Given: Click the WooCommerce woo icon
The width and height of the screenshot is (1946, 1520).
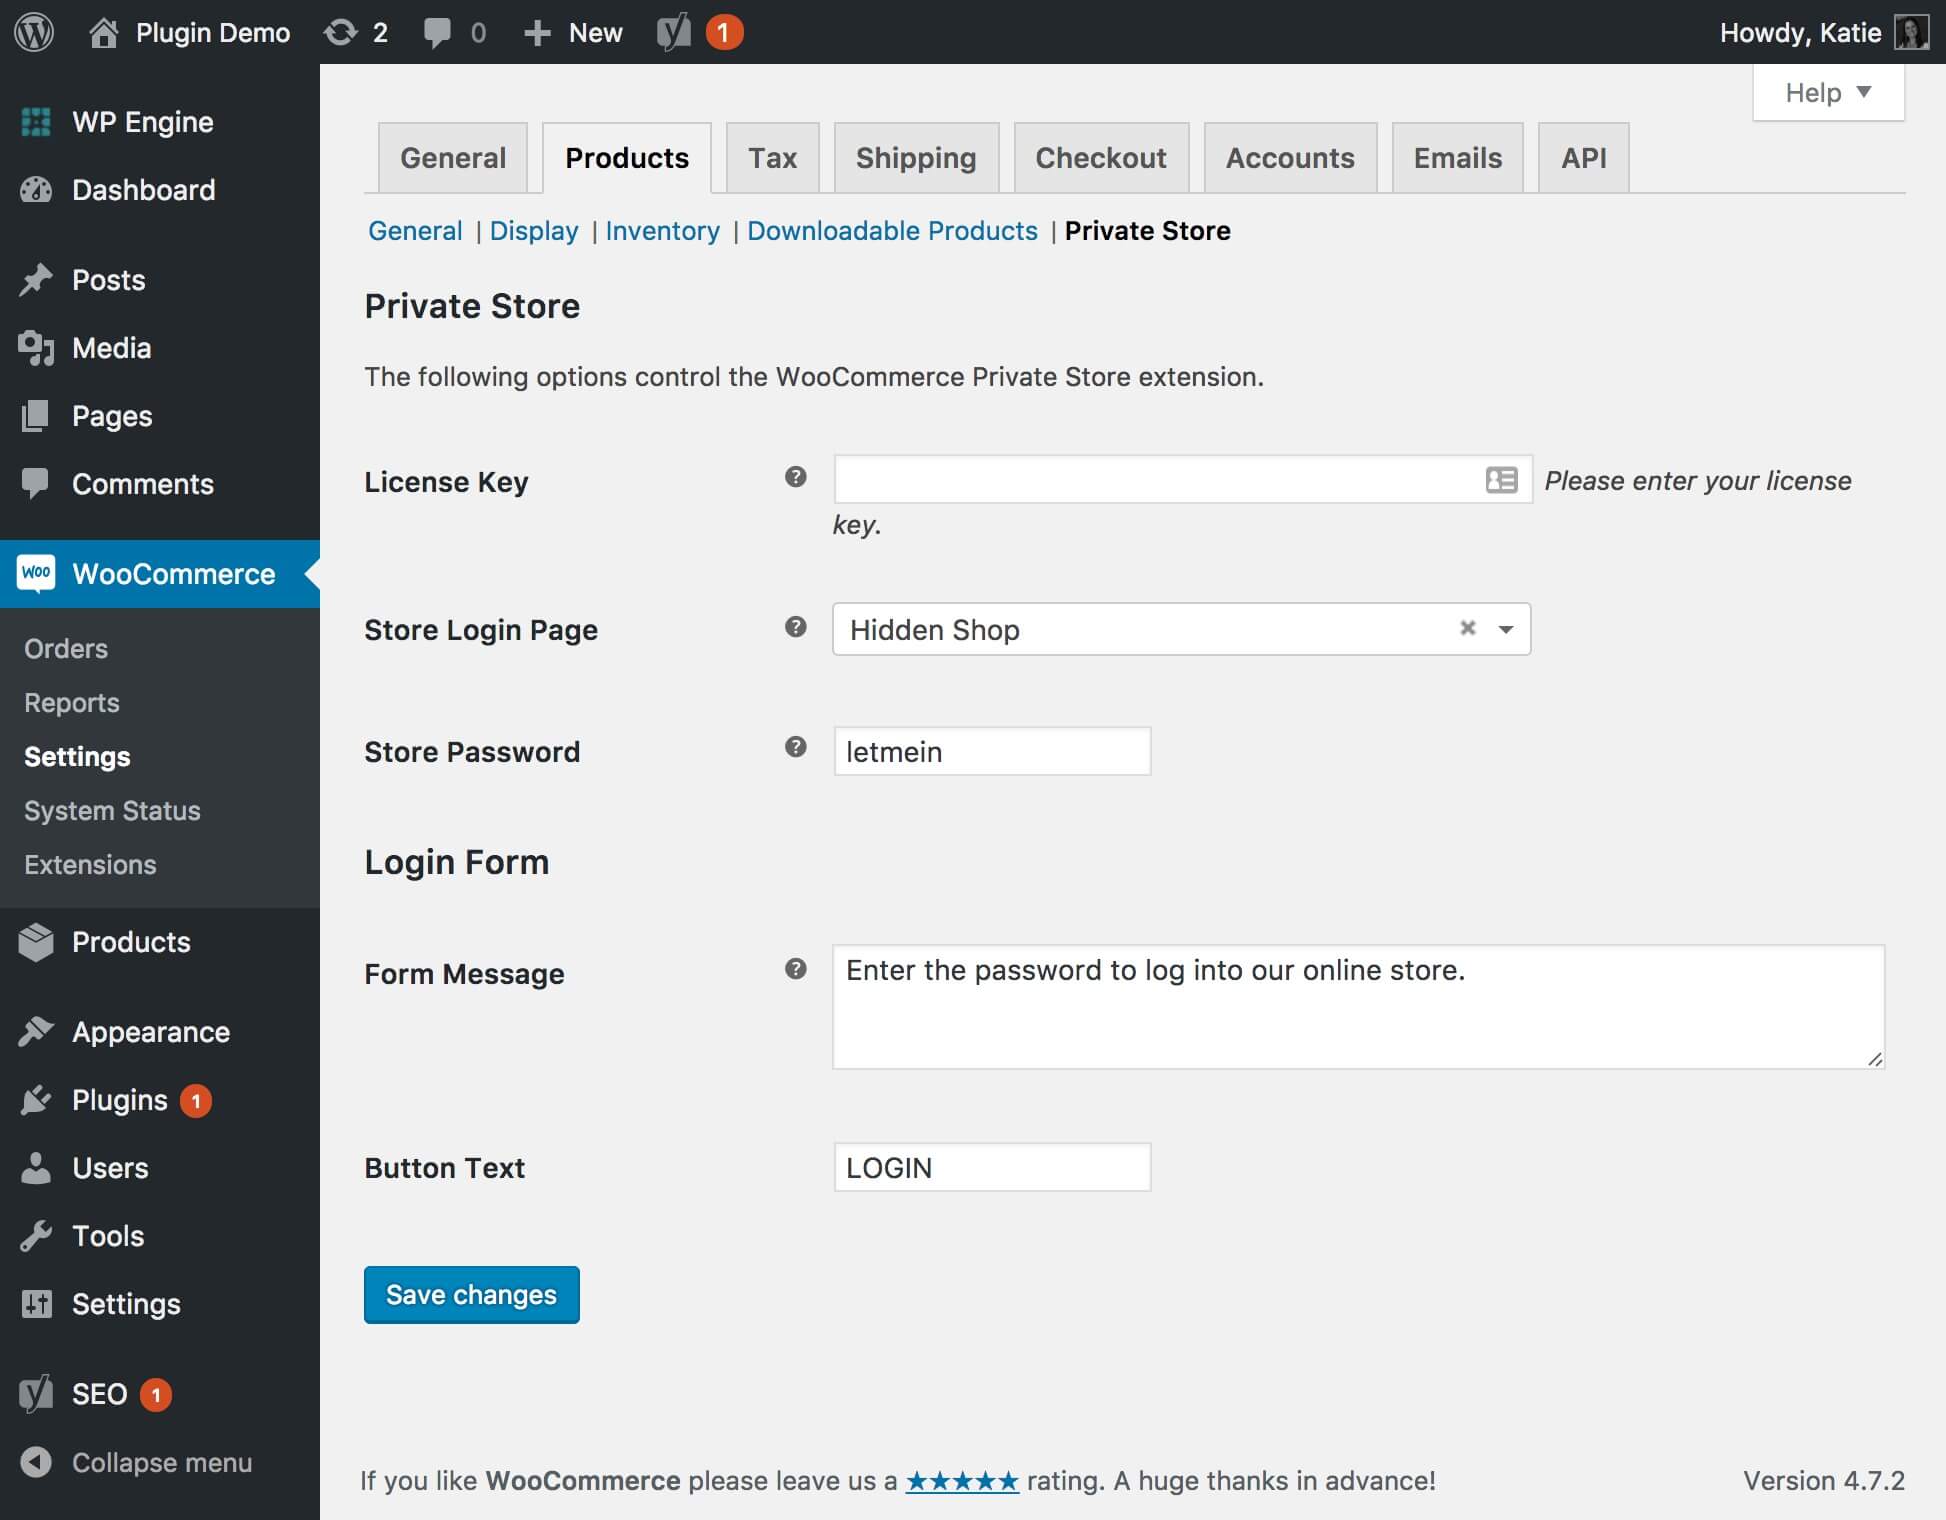Looking at the screenshot, I should point(36,573).
